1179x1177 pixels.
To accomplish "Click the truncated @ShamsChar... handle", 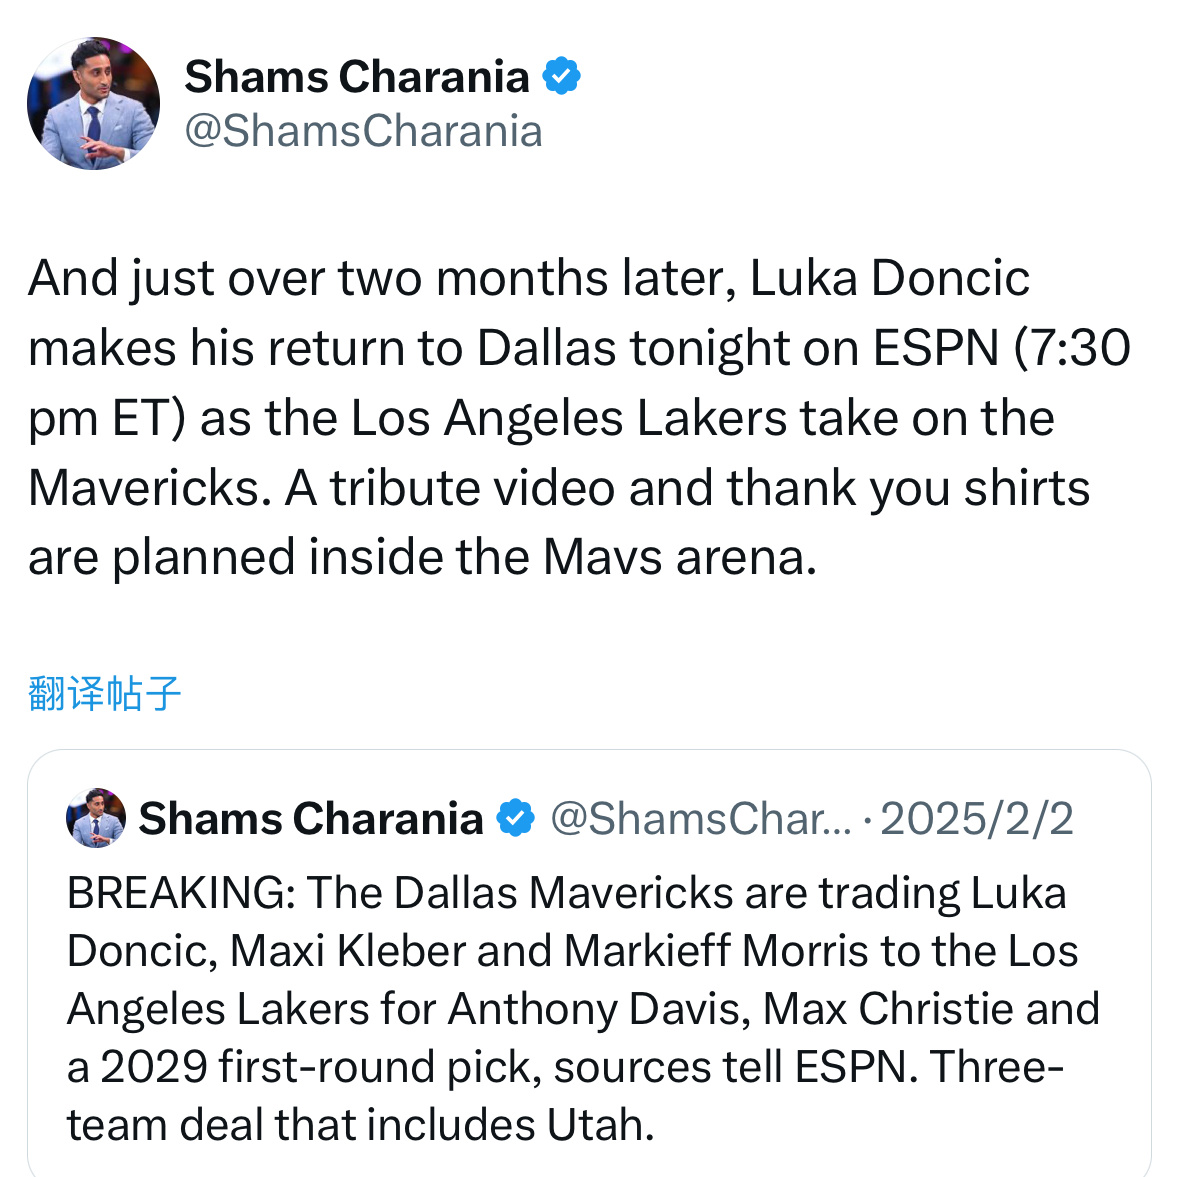I will tap(701, 818).
